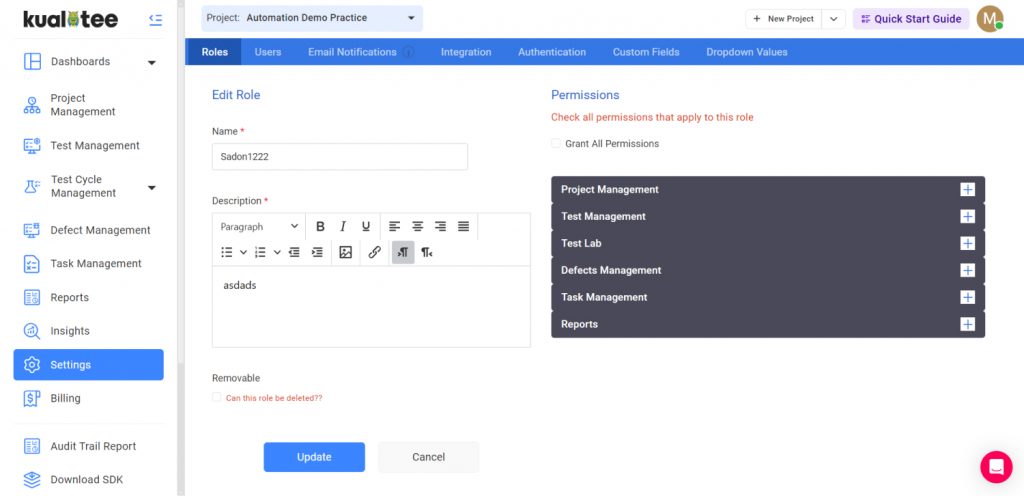The height and width of the screenshot is (496, 1024).
Task: Expand the Project Management permissions
Action: tap(967, 190)
